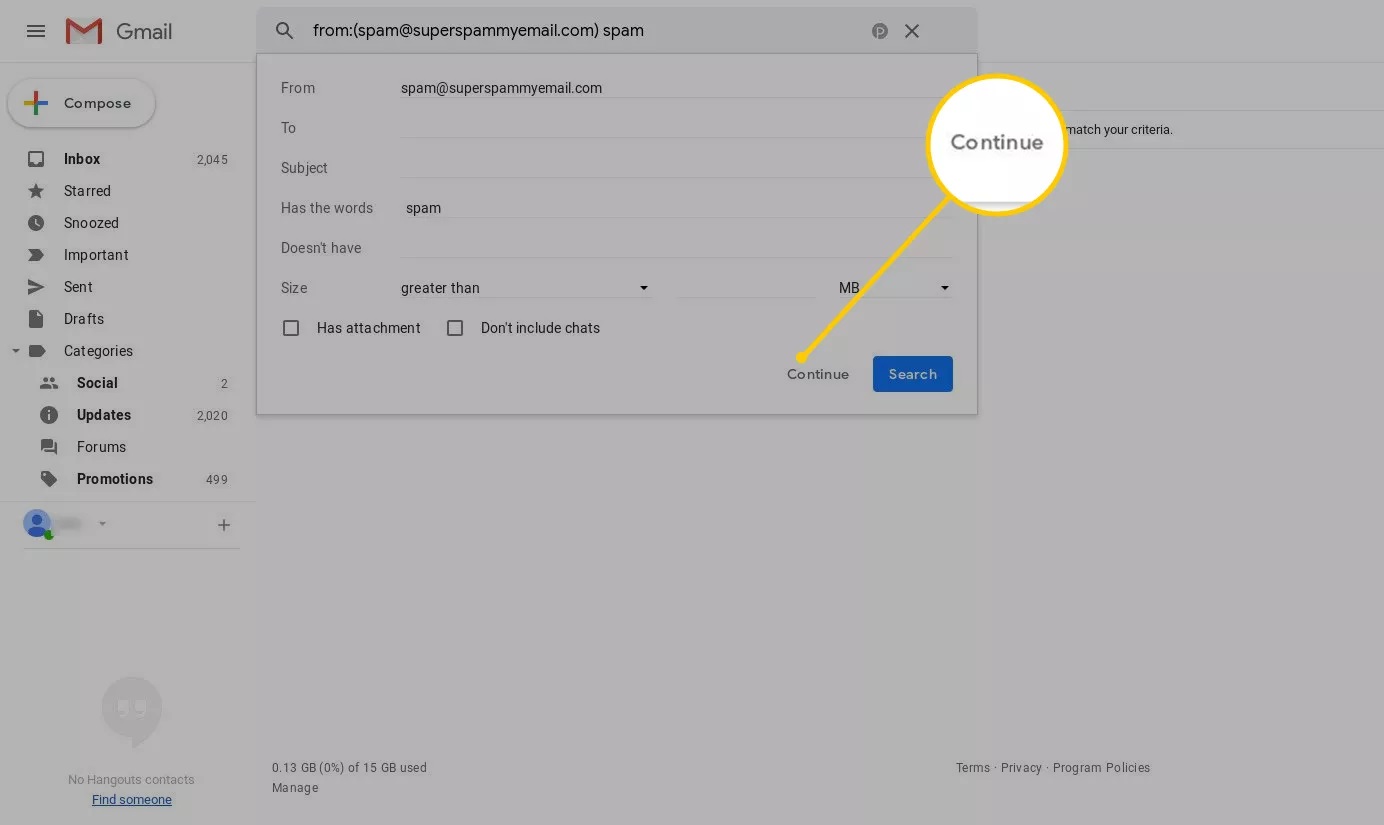The height and width of the screenshot is (825, 1384).
Task: Open the main menu hamburger icon
Action: [36, 31]
